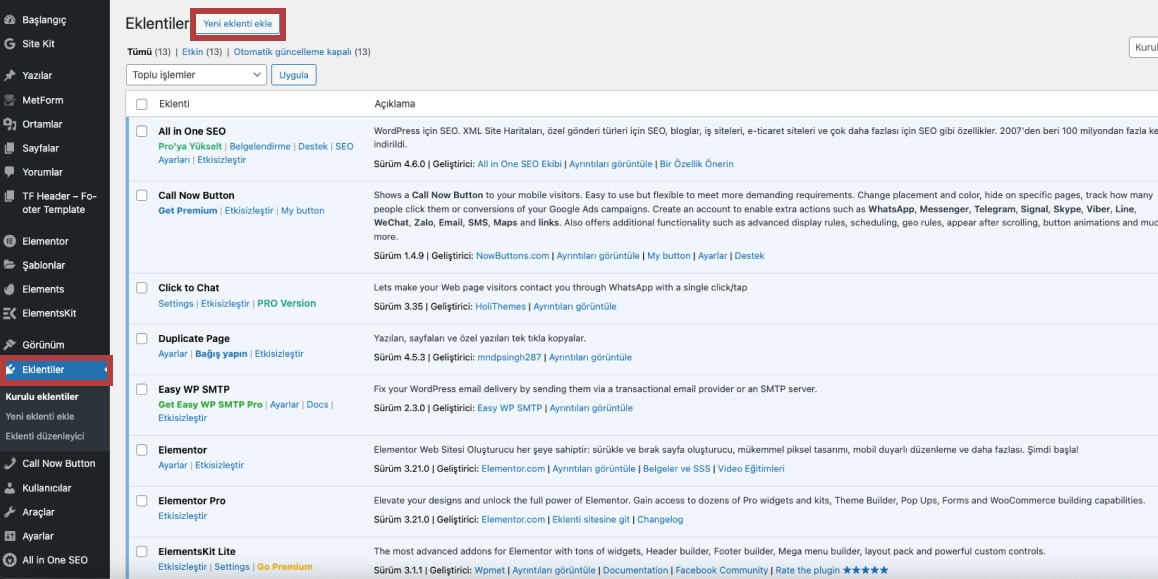Check the All in One SEO plugin checkbox
This screenshot has height=579, width=1158.
click(x=142, y=131)
